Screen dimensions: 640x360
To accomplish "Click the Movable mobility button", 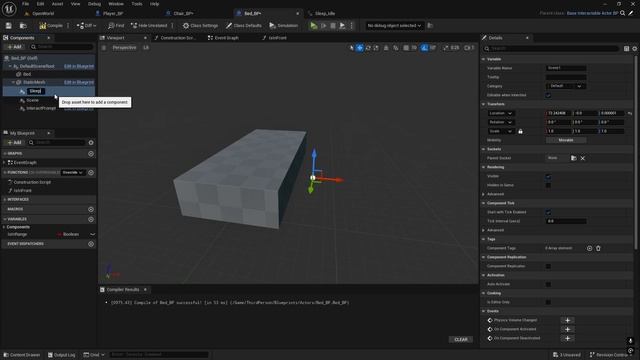I will (566, 140).
